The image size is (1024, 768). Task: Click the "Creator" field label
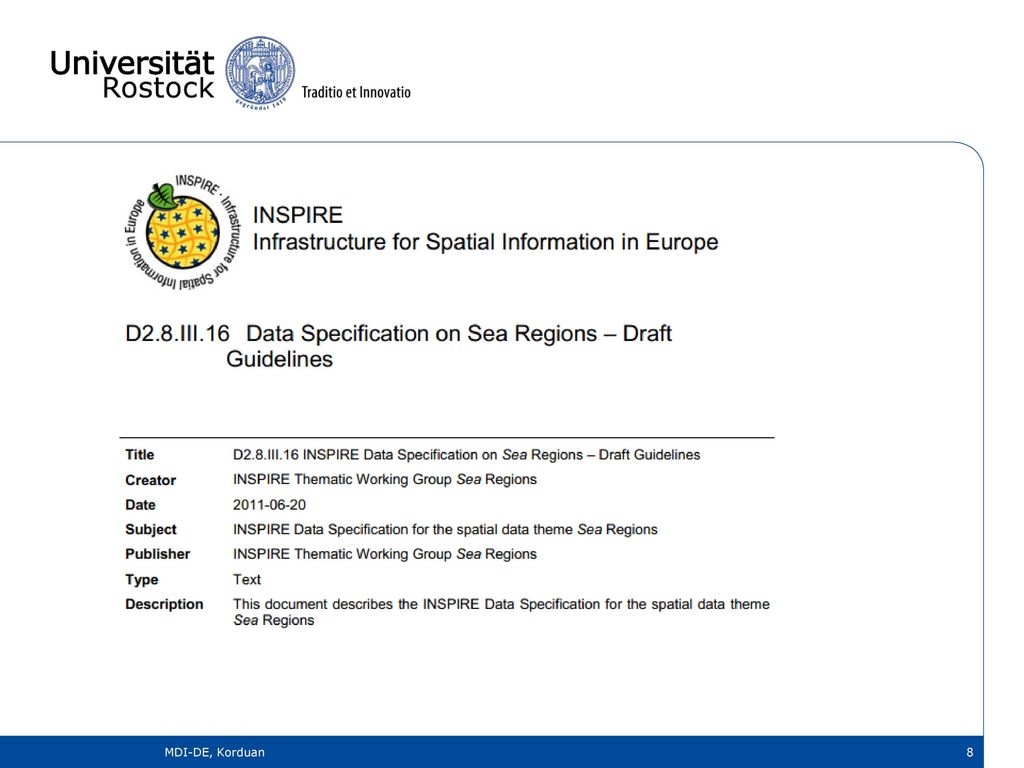coord(151,480)
